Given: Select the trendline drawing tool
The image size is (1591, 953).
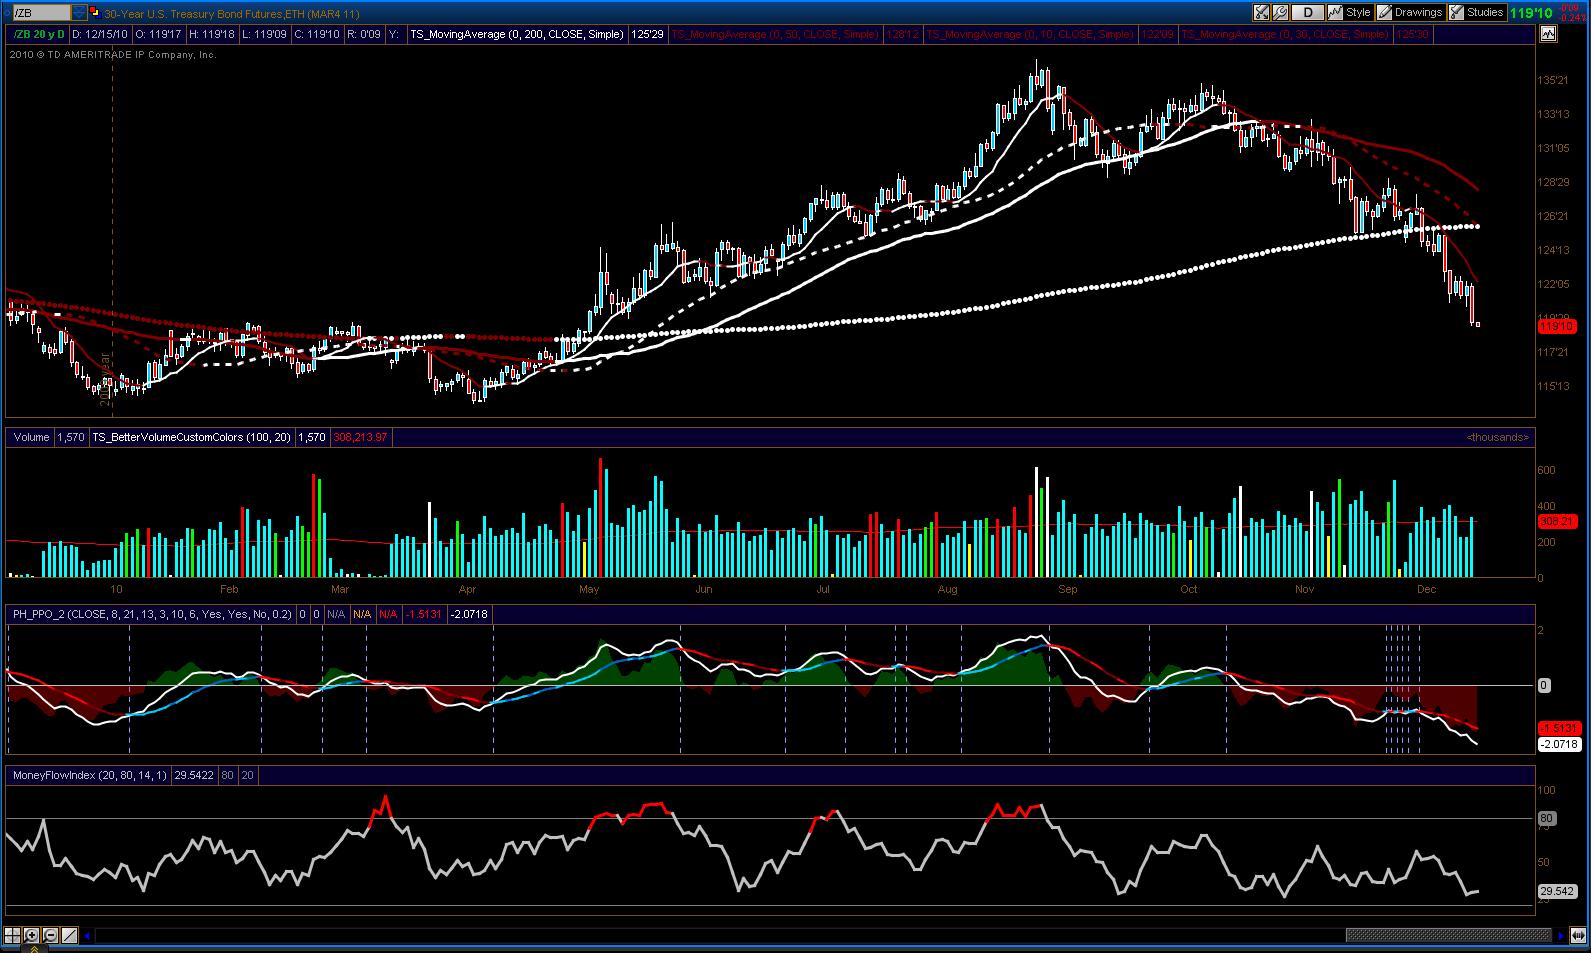Looking at the screenshot, I should 69,936.
